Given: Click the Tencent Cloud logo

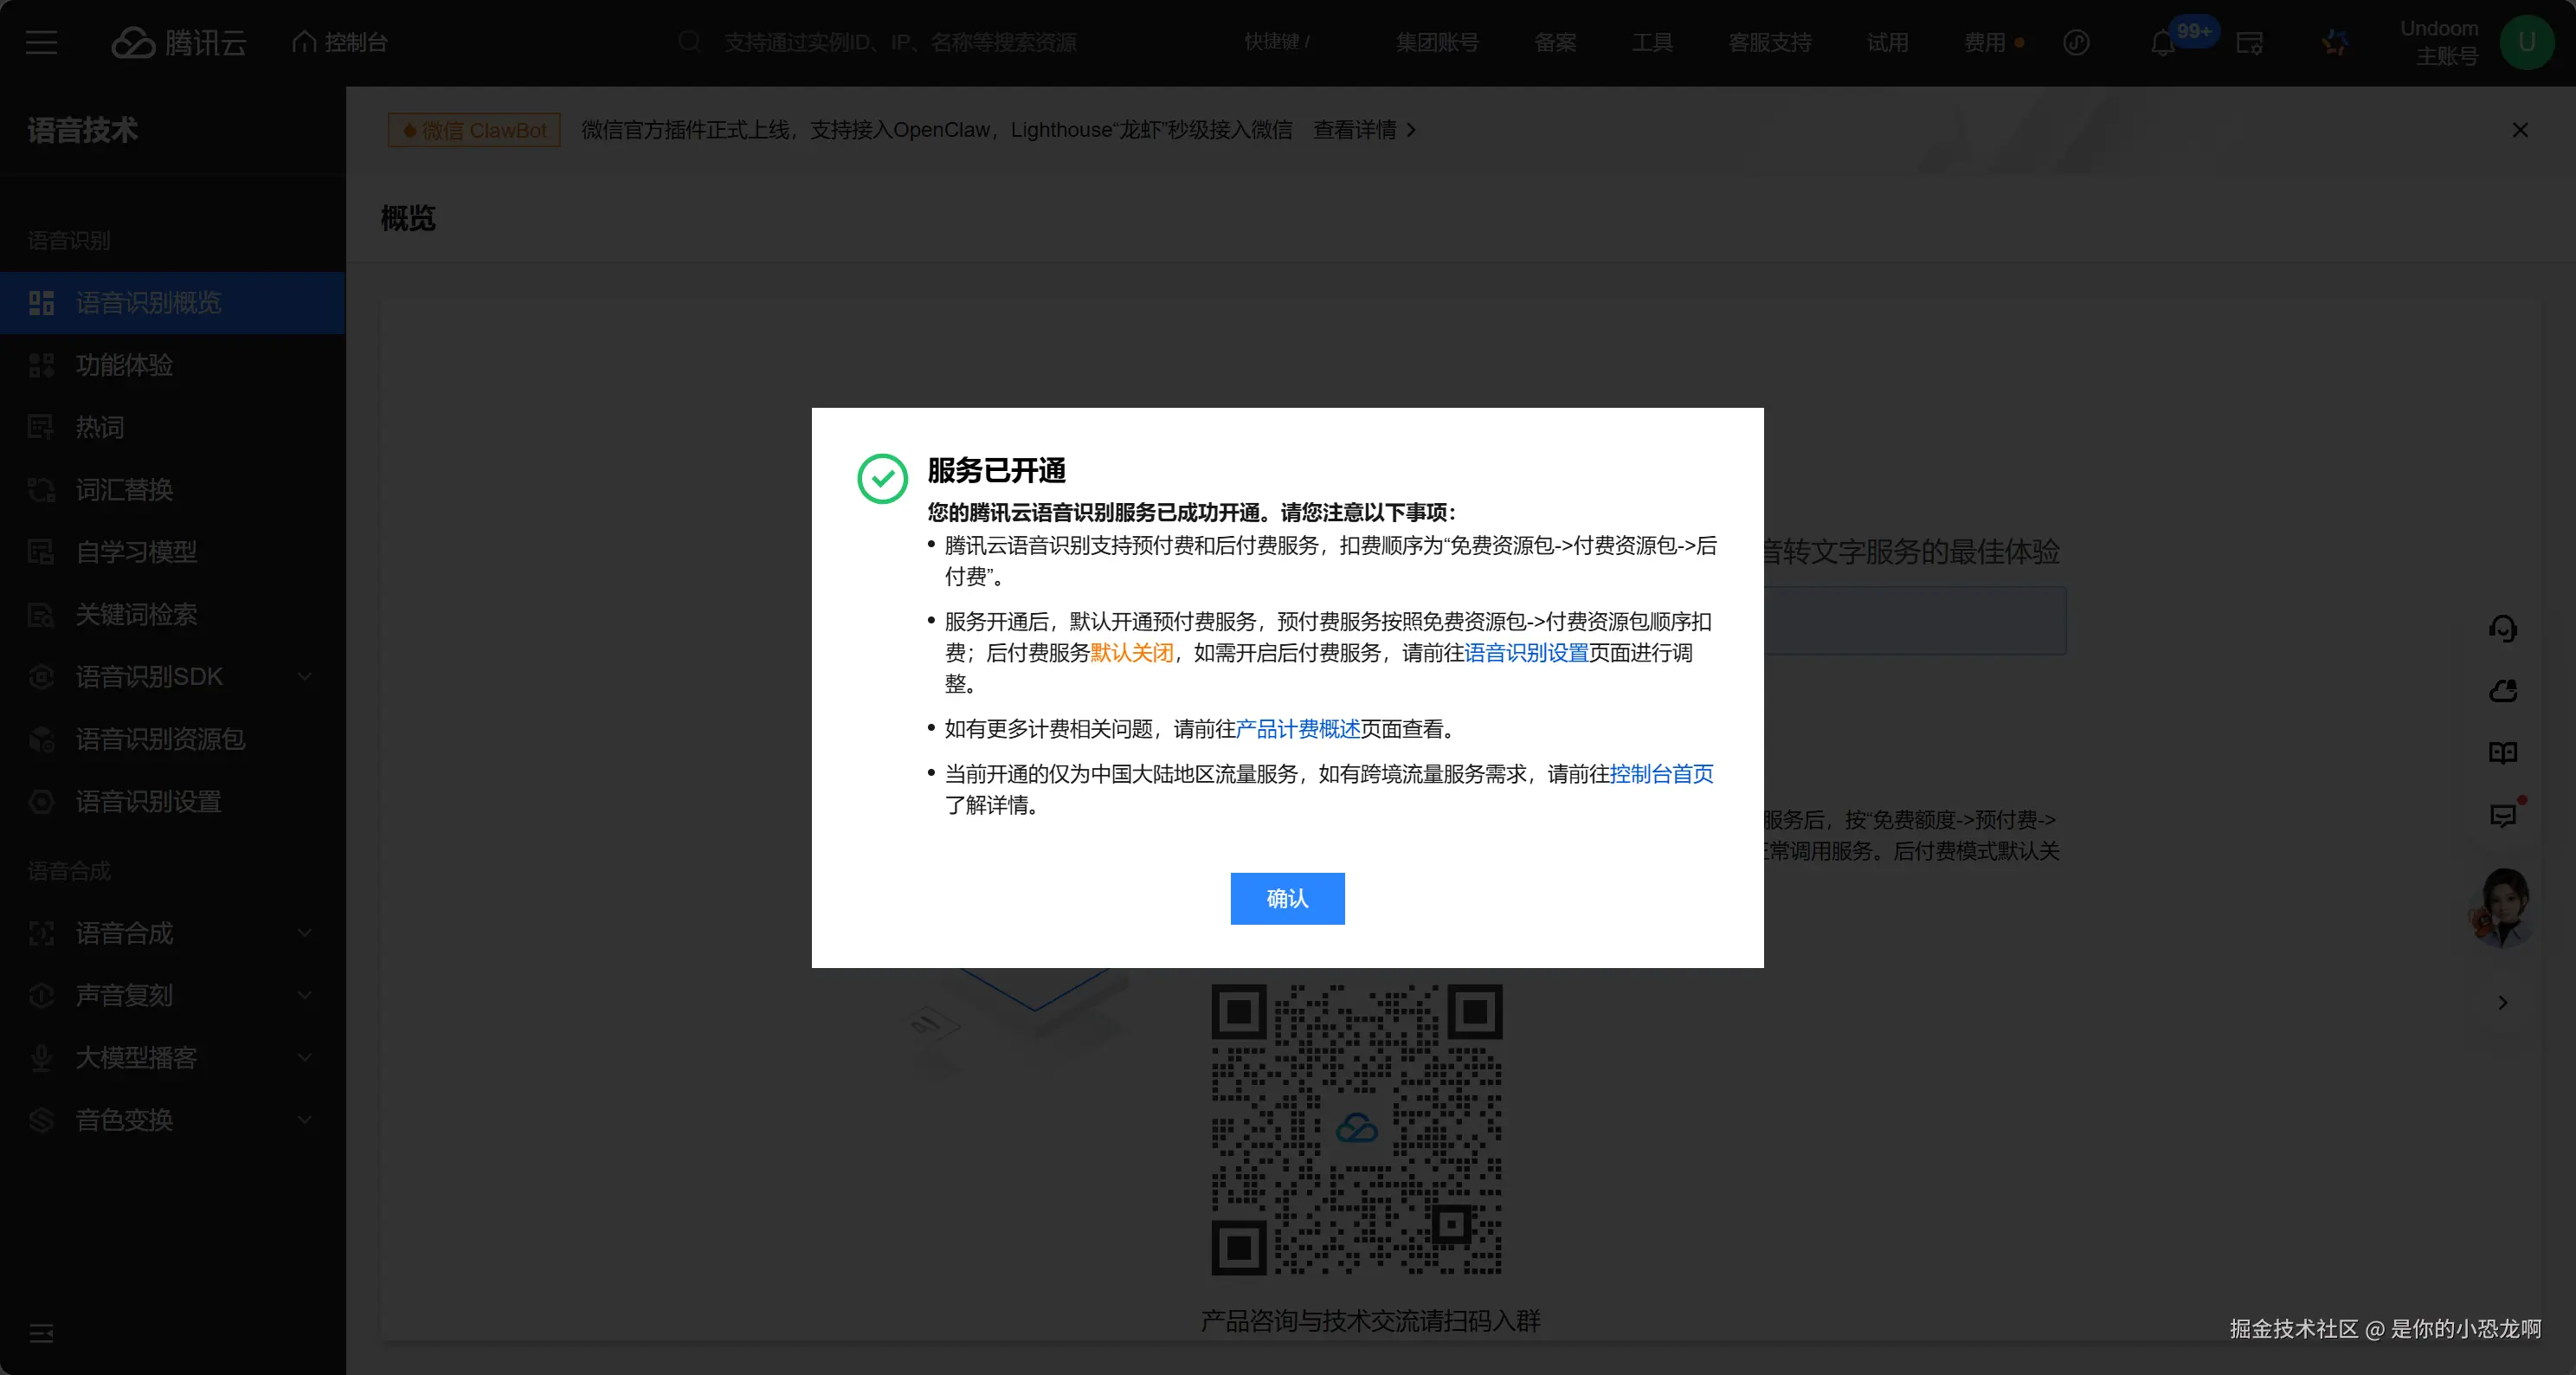Looking at the screenshot, I should pyautogui.click(x=179, y=43).
